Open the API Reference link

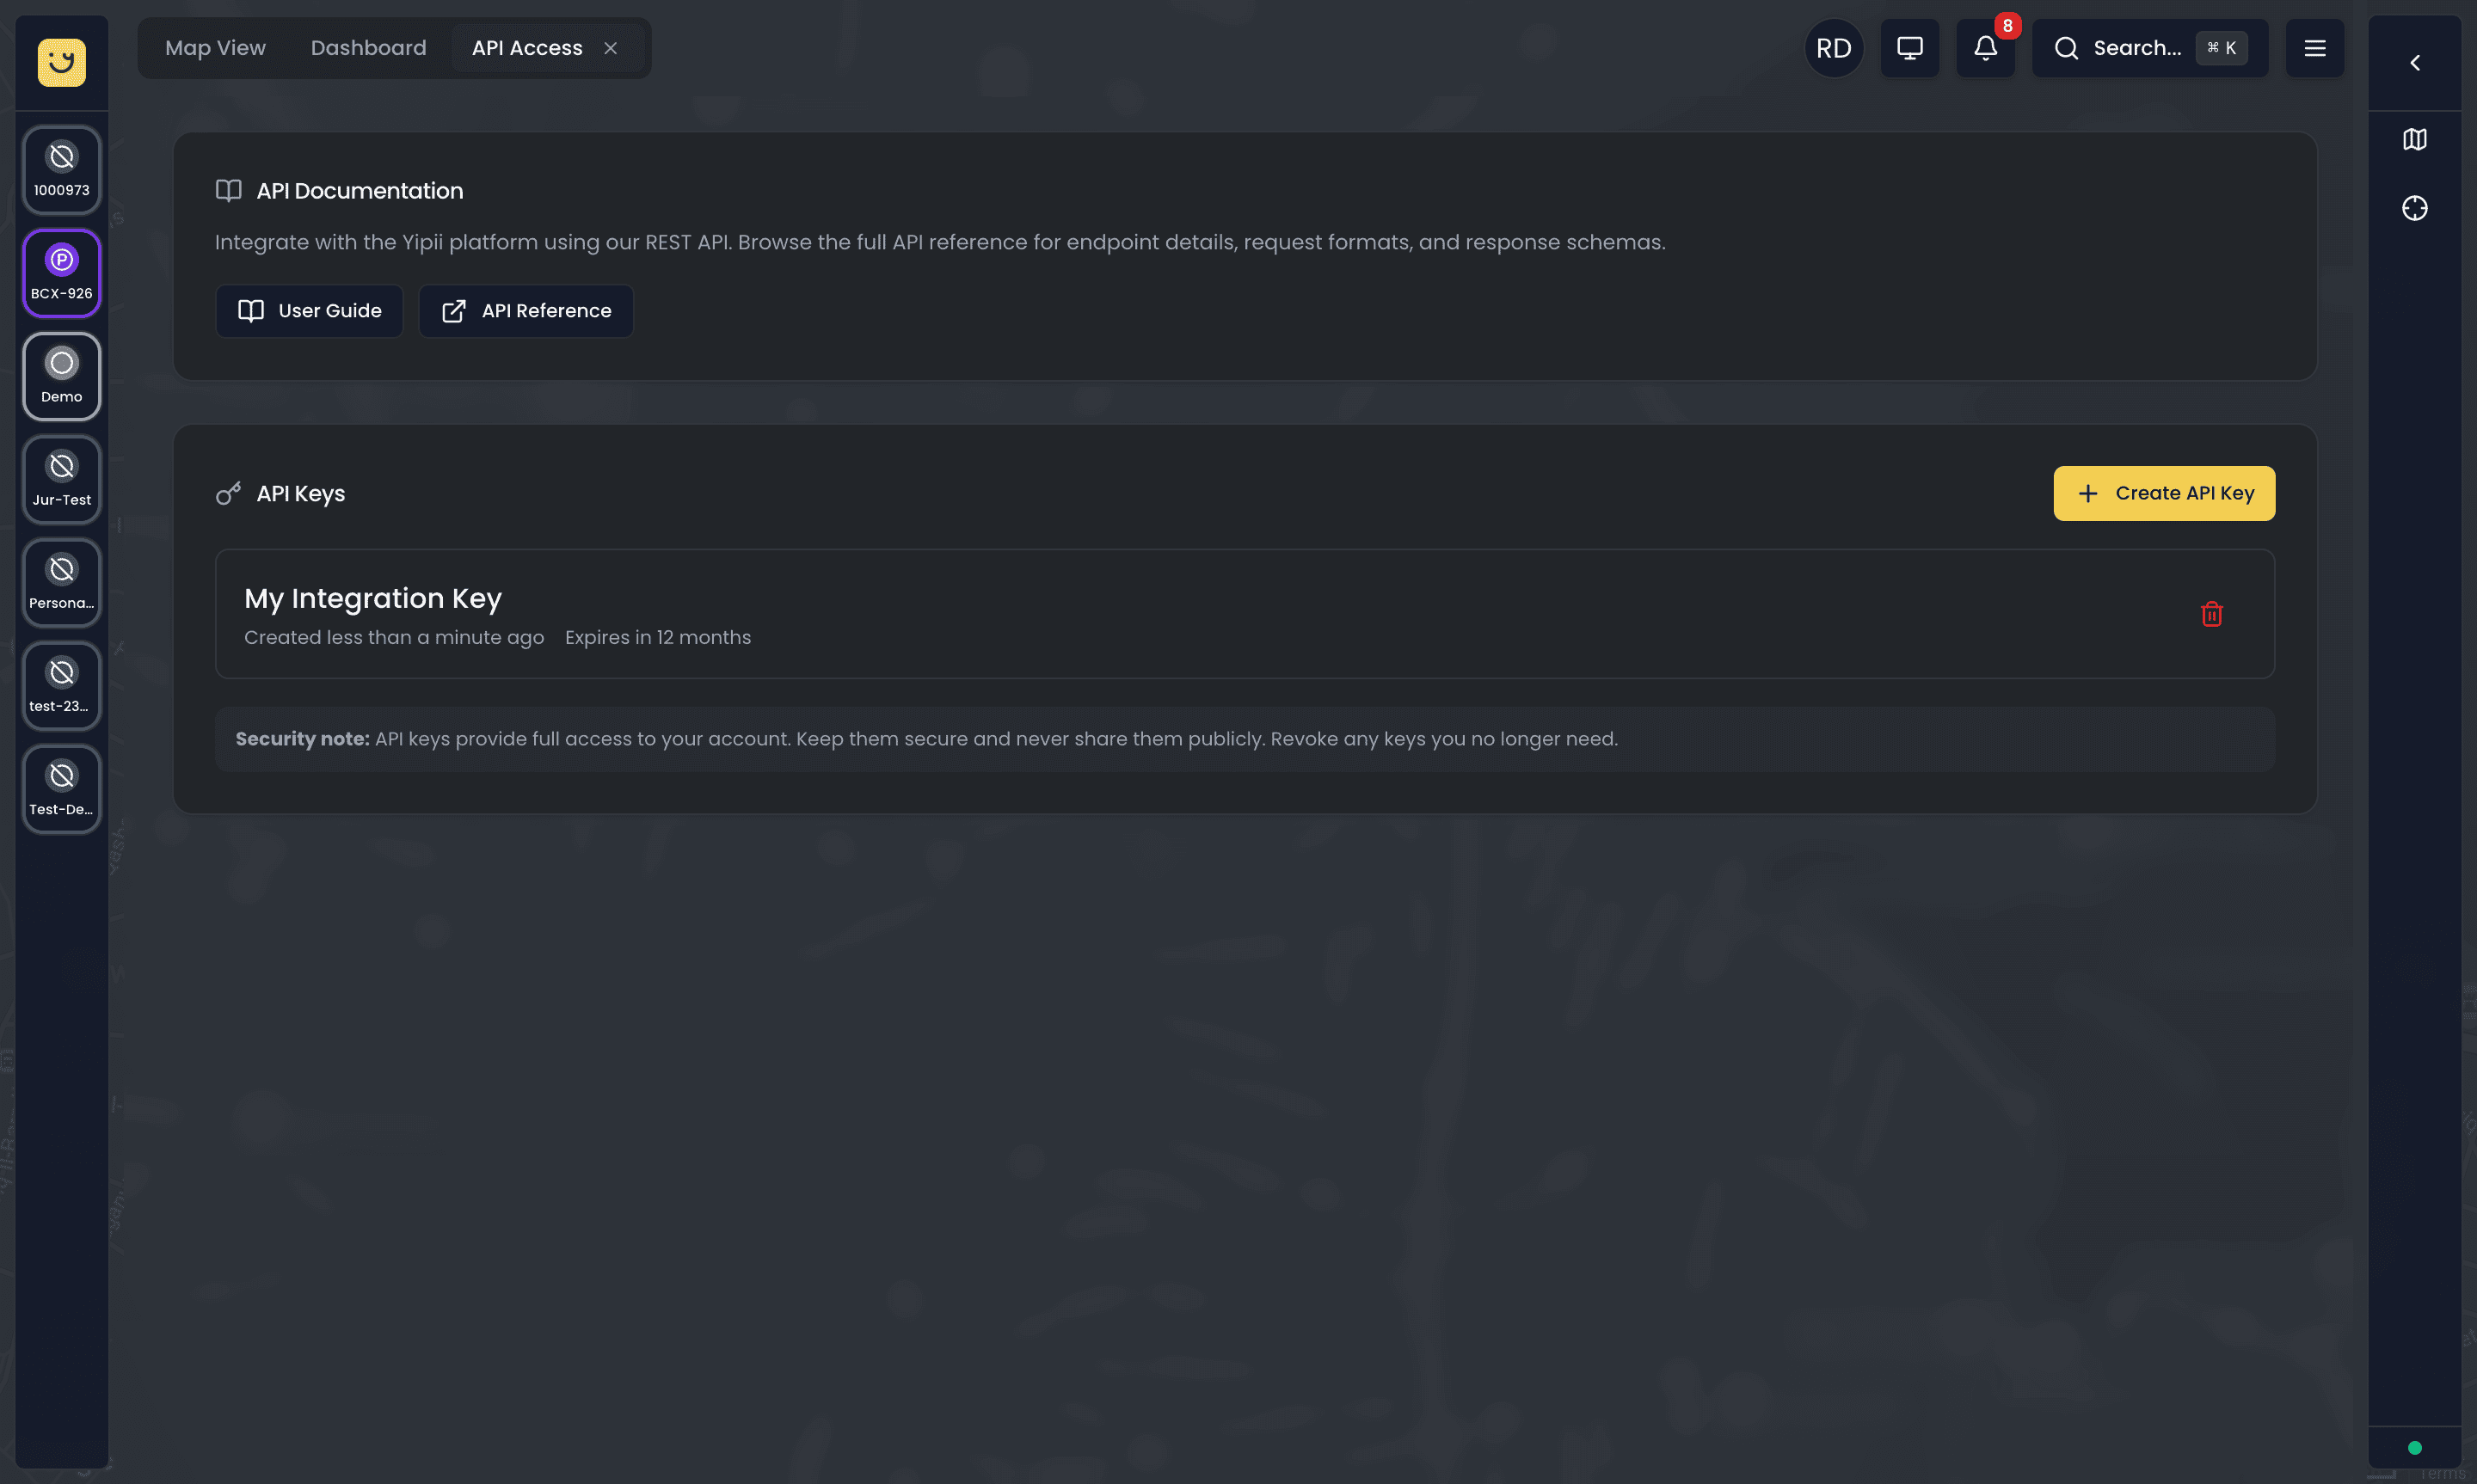pos(525,311)
